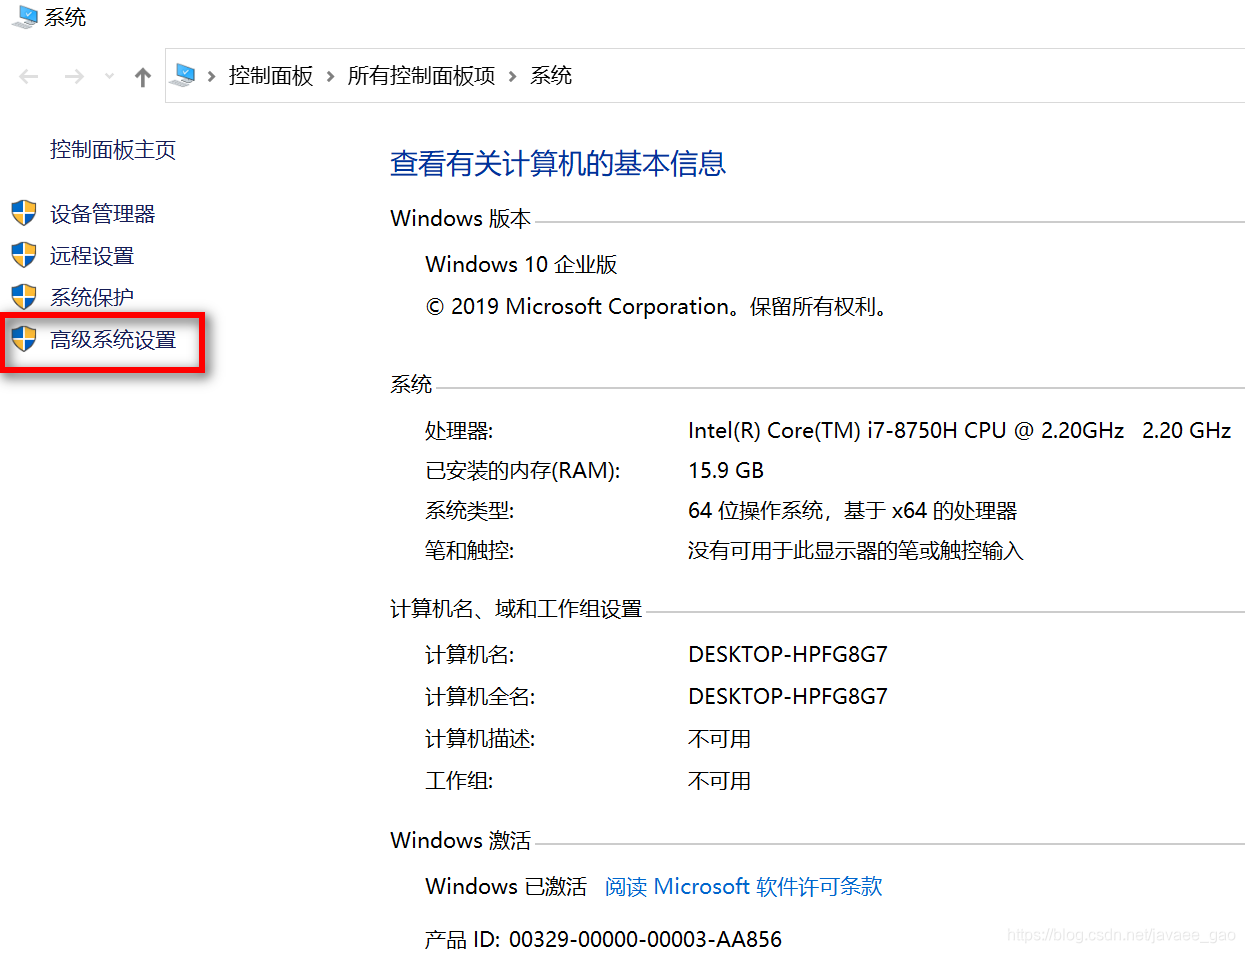Viewport: 1245px width, 953px height.
Task: Select the 所有控制面板项 breadcrumb
Action: coord(421,76)
